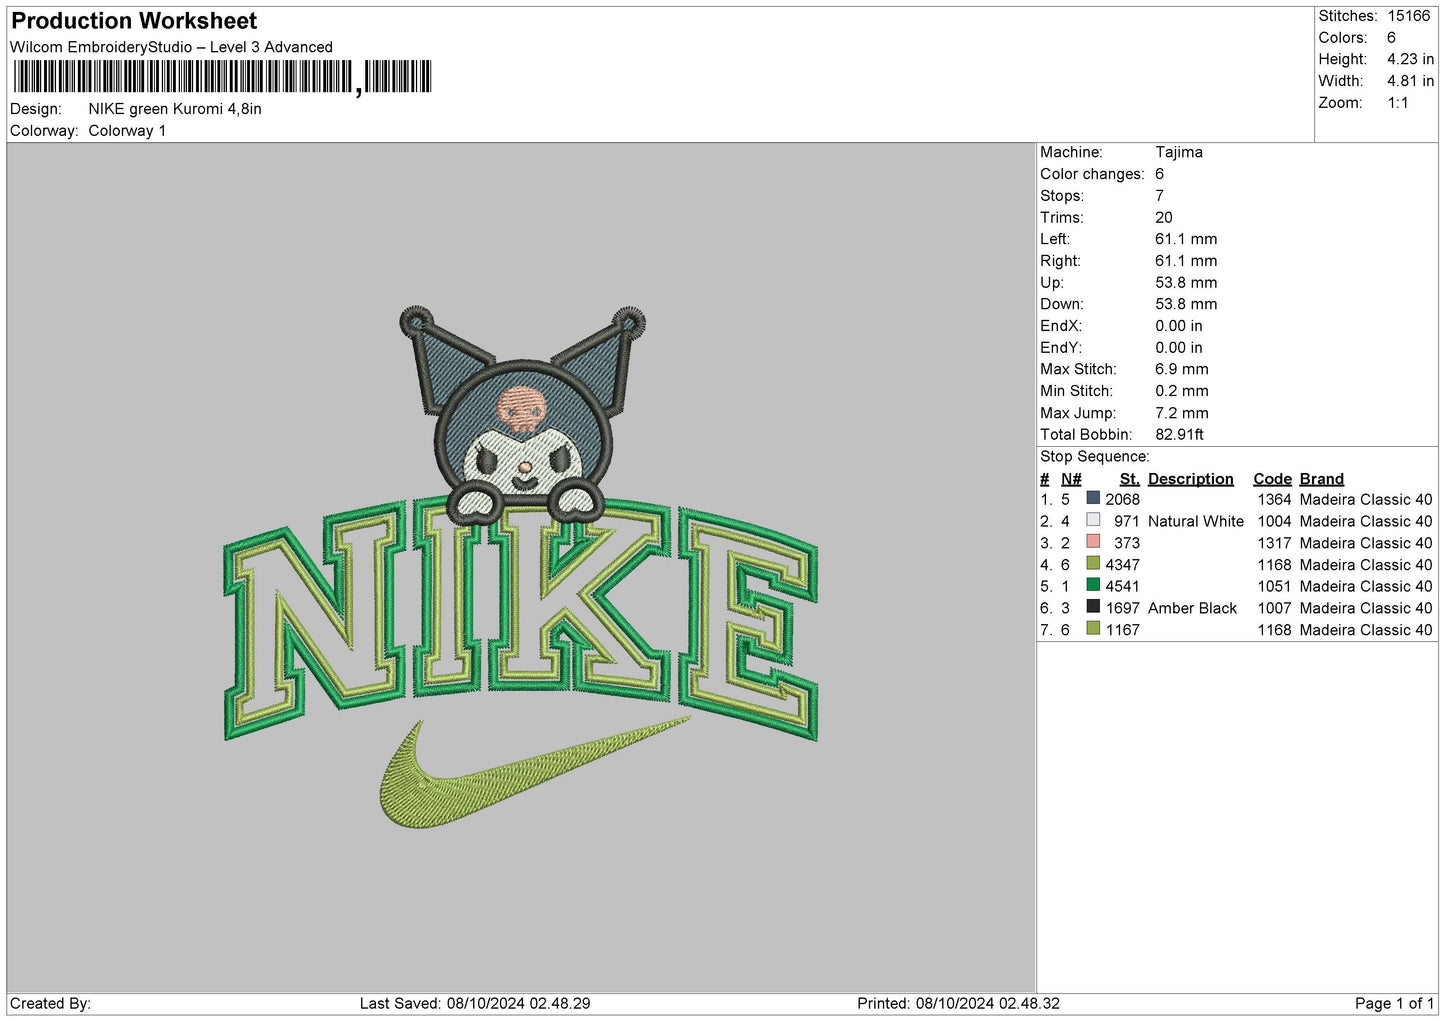Click the 'Stop Sequence:' heading
The image size is (1445, 1021).
pos(1095,457)
